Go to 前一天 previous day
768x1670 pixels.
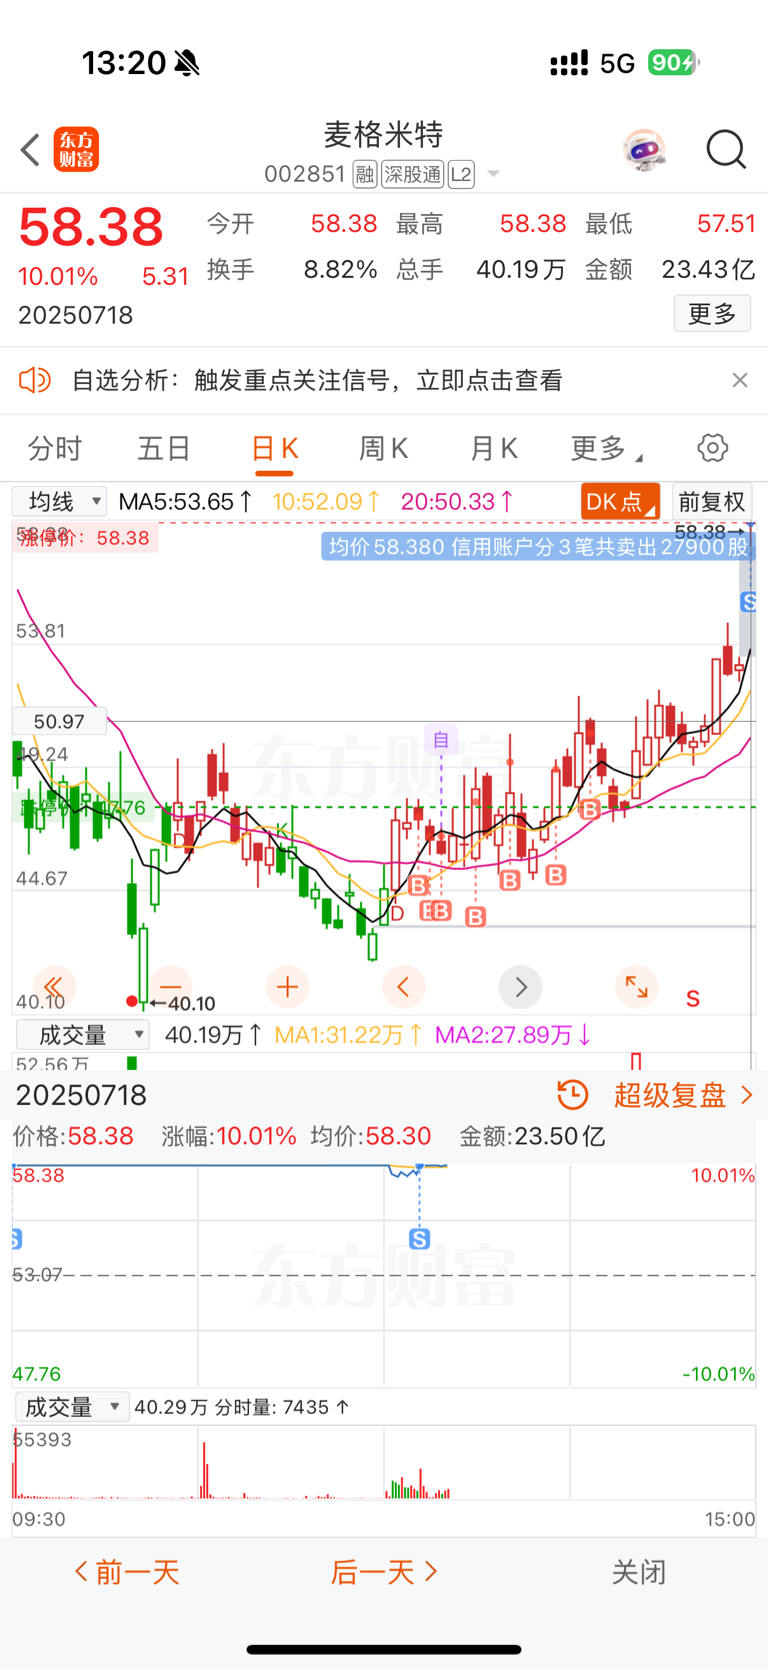coord(127,1572)
